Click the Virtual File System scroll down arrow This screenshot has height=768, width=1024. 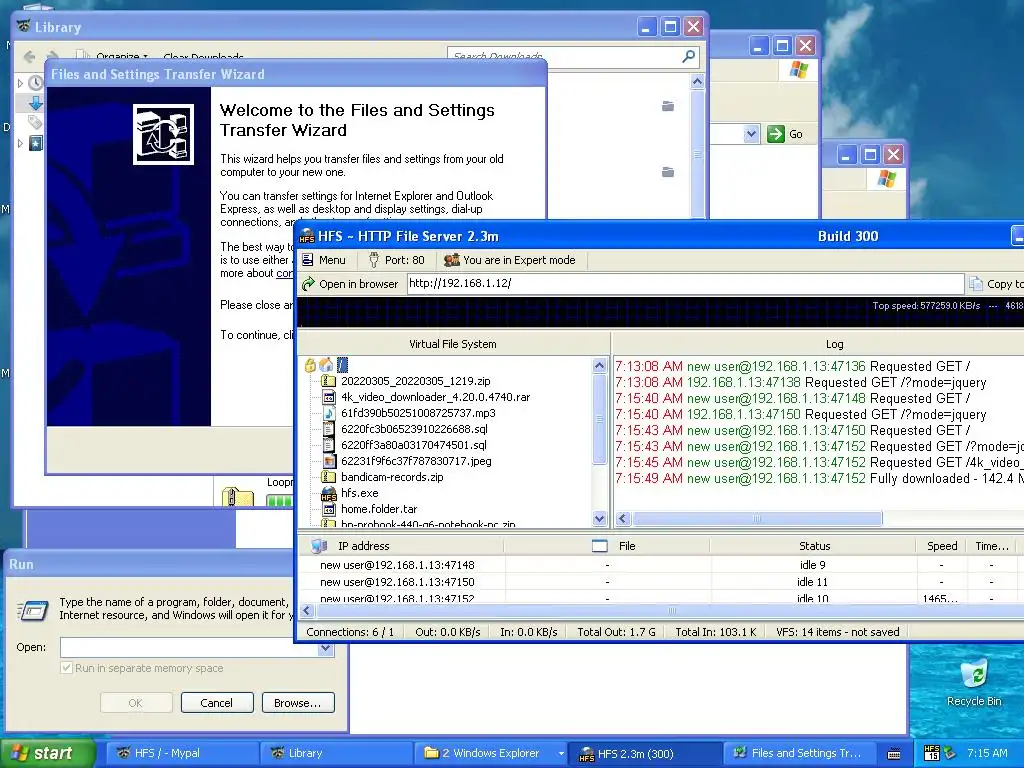click(600, 519)
